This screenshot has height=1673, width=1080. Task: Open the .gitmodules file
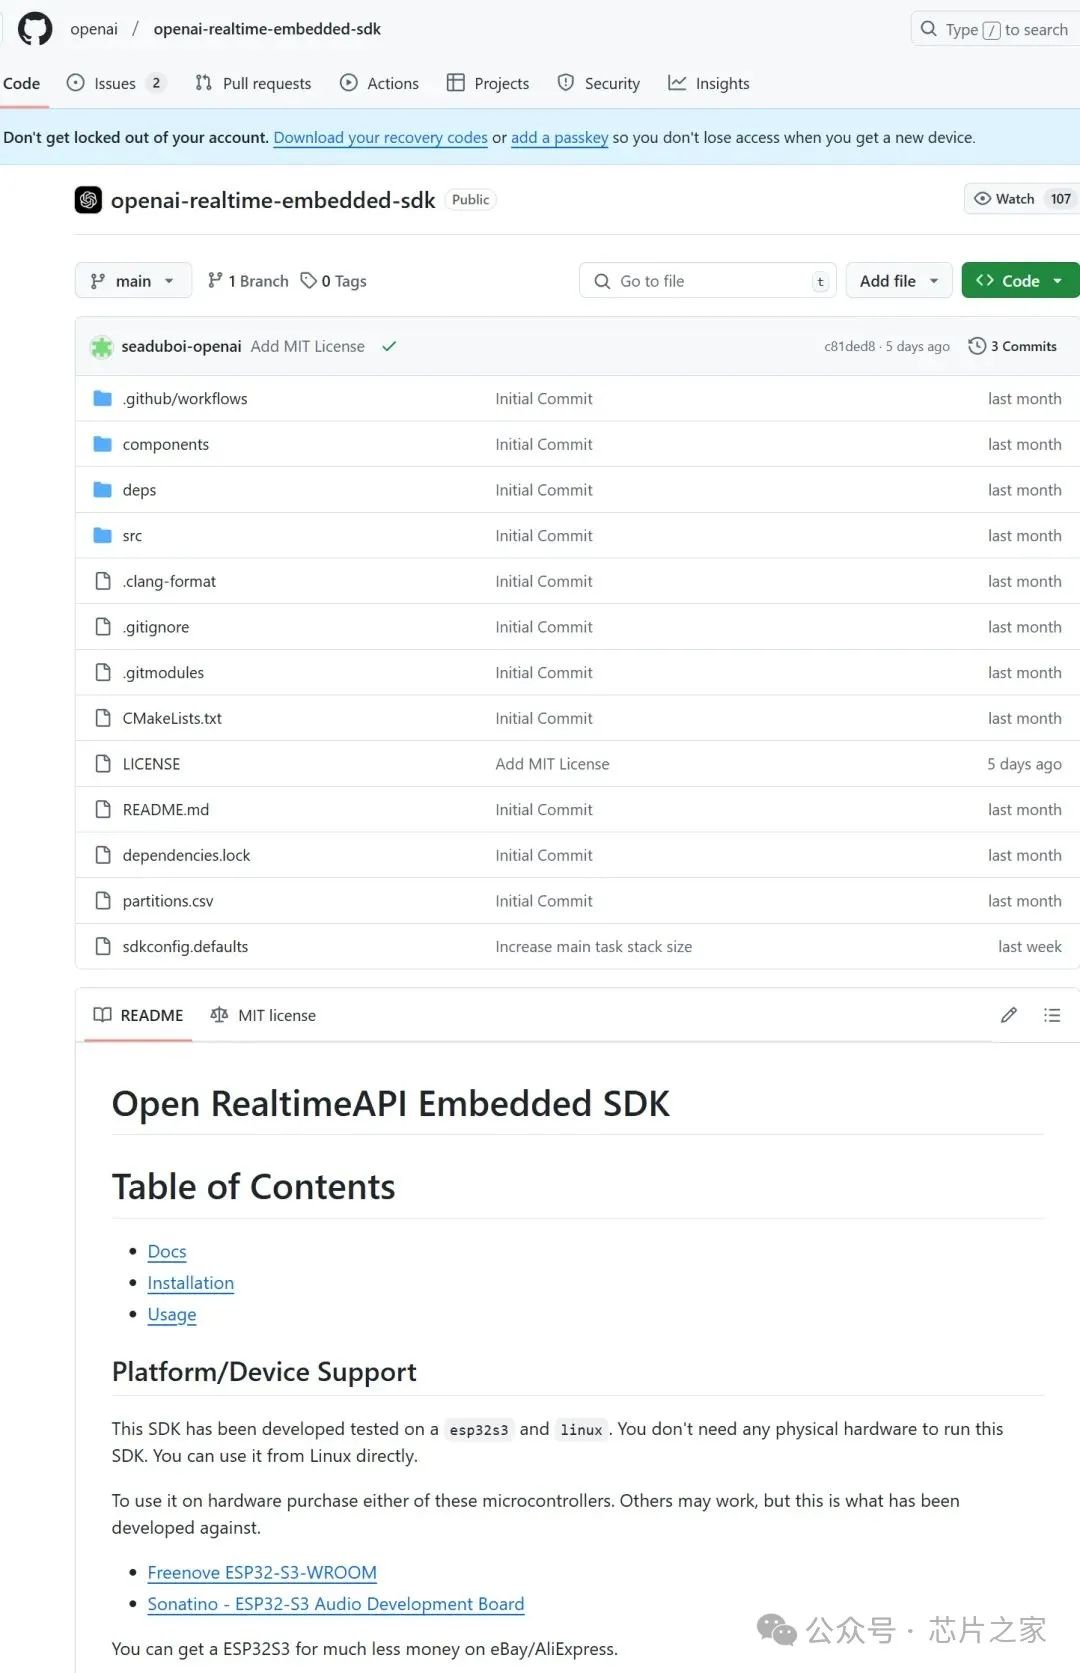coord(163,673)
